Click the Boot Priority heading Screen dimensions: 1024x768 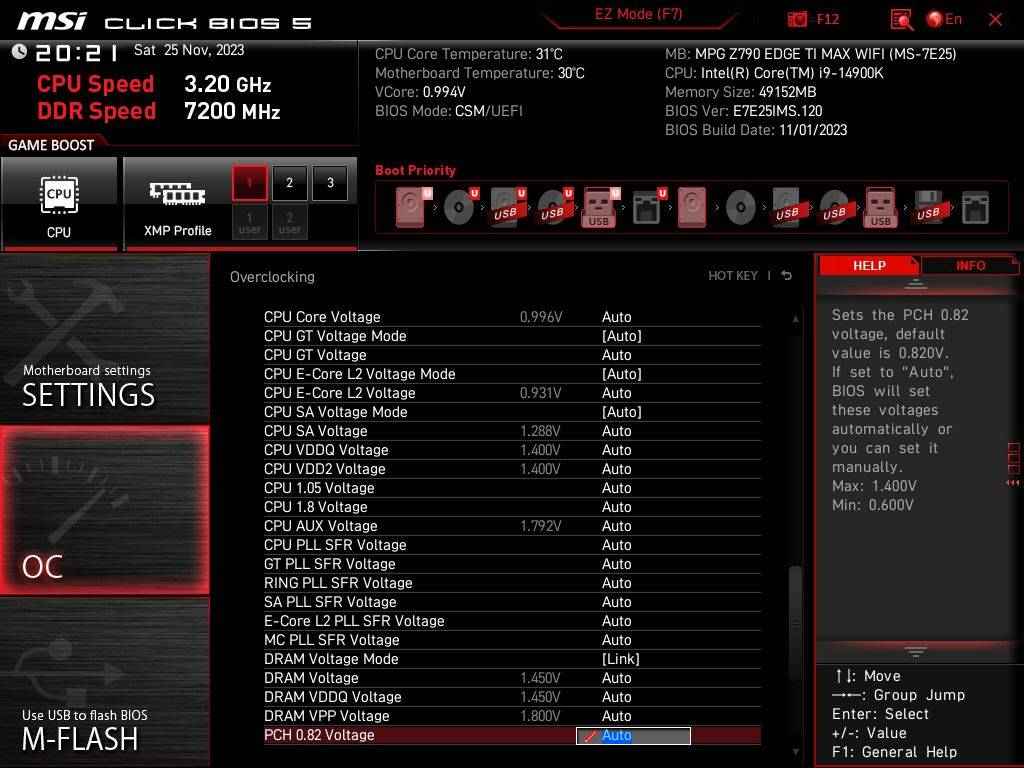pos(415,170)
